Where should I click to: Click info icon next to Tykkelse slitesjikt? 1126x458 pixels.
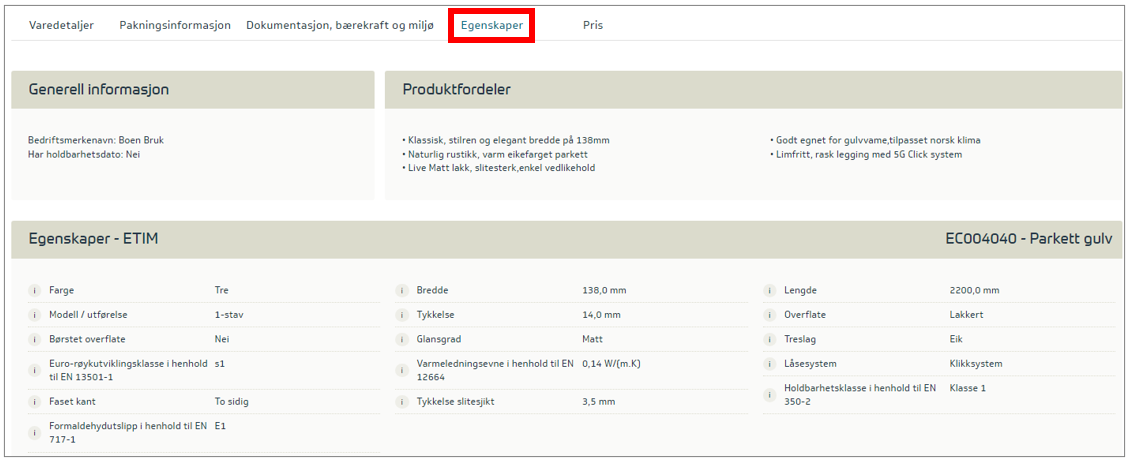pyautogui.click(x=402, y=402)
